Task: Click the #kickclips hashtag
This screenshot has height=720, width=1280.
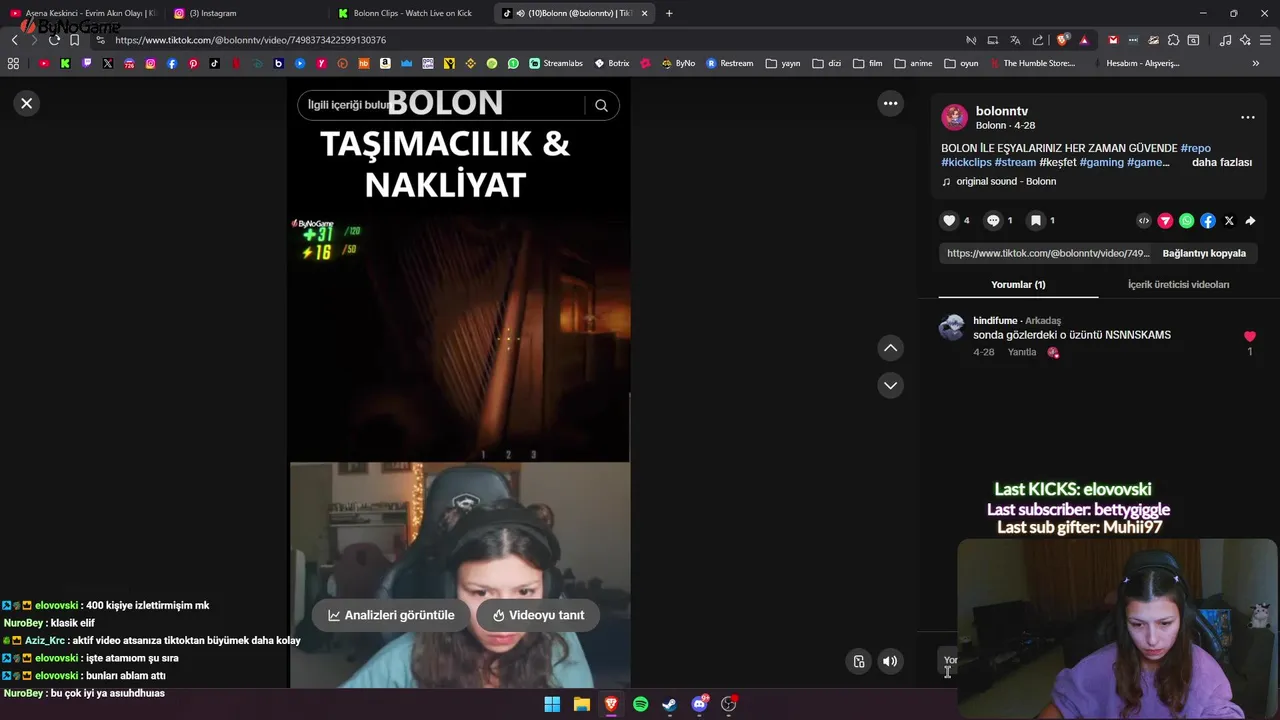Action: (x=966, y=162)
